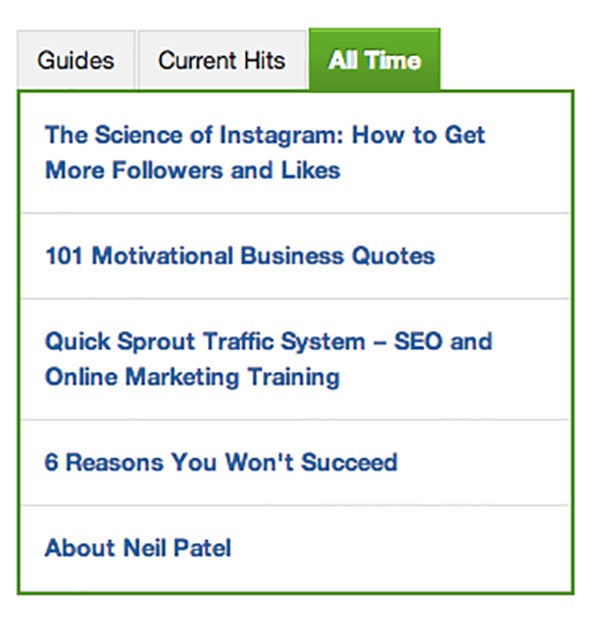Click the second row in the All Time list
610x629 pixels.
pyautogui.click(x=240, y=256)
